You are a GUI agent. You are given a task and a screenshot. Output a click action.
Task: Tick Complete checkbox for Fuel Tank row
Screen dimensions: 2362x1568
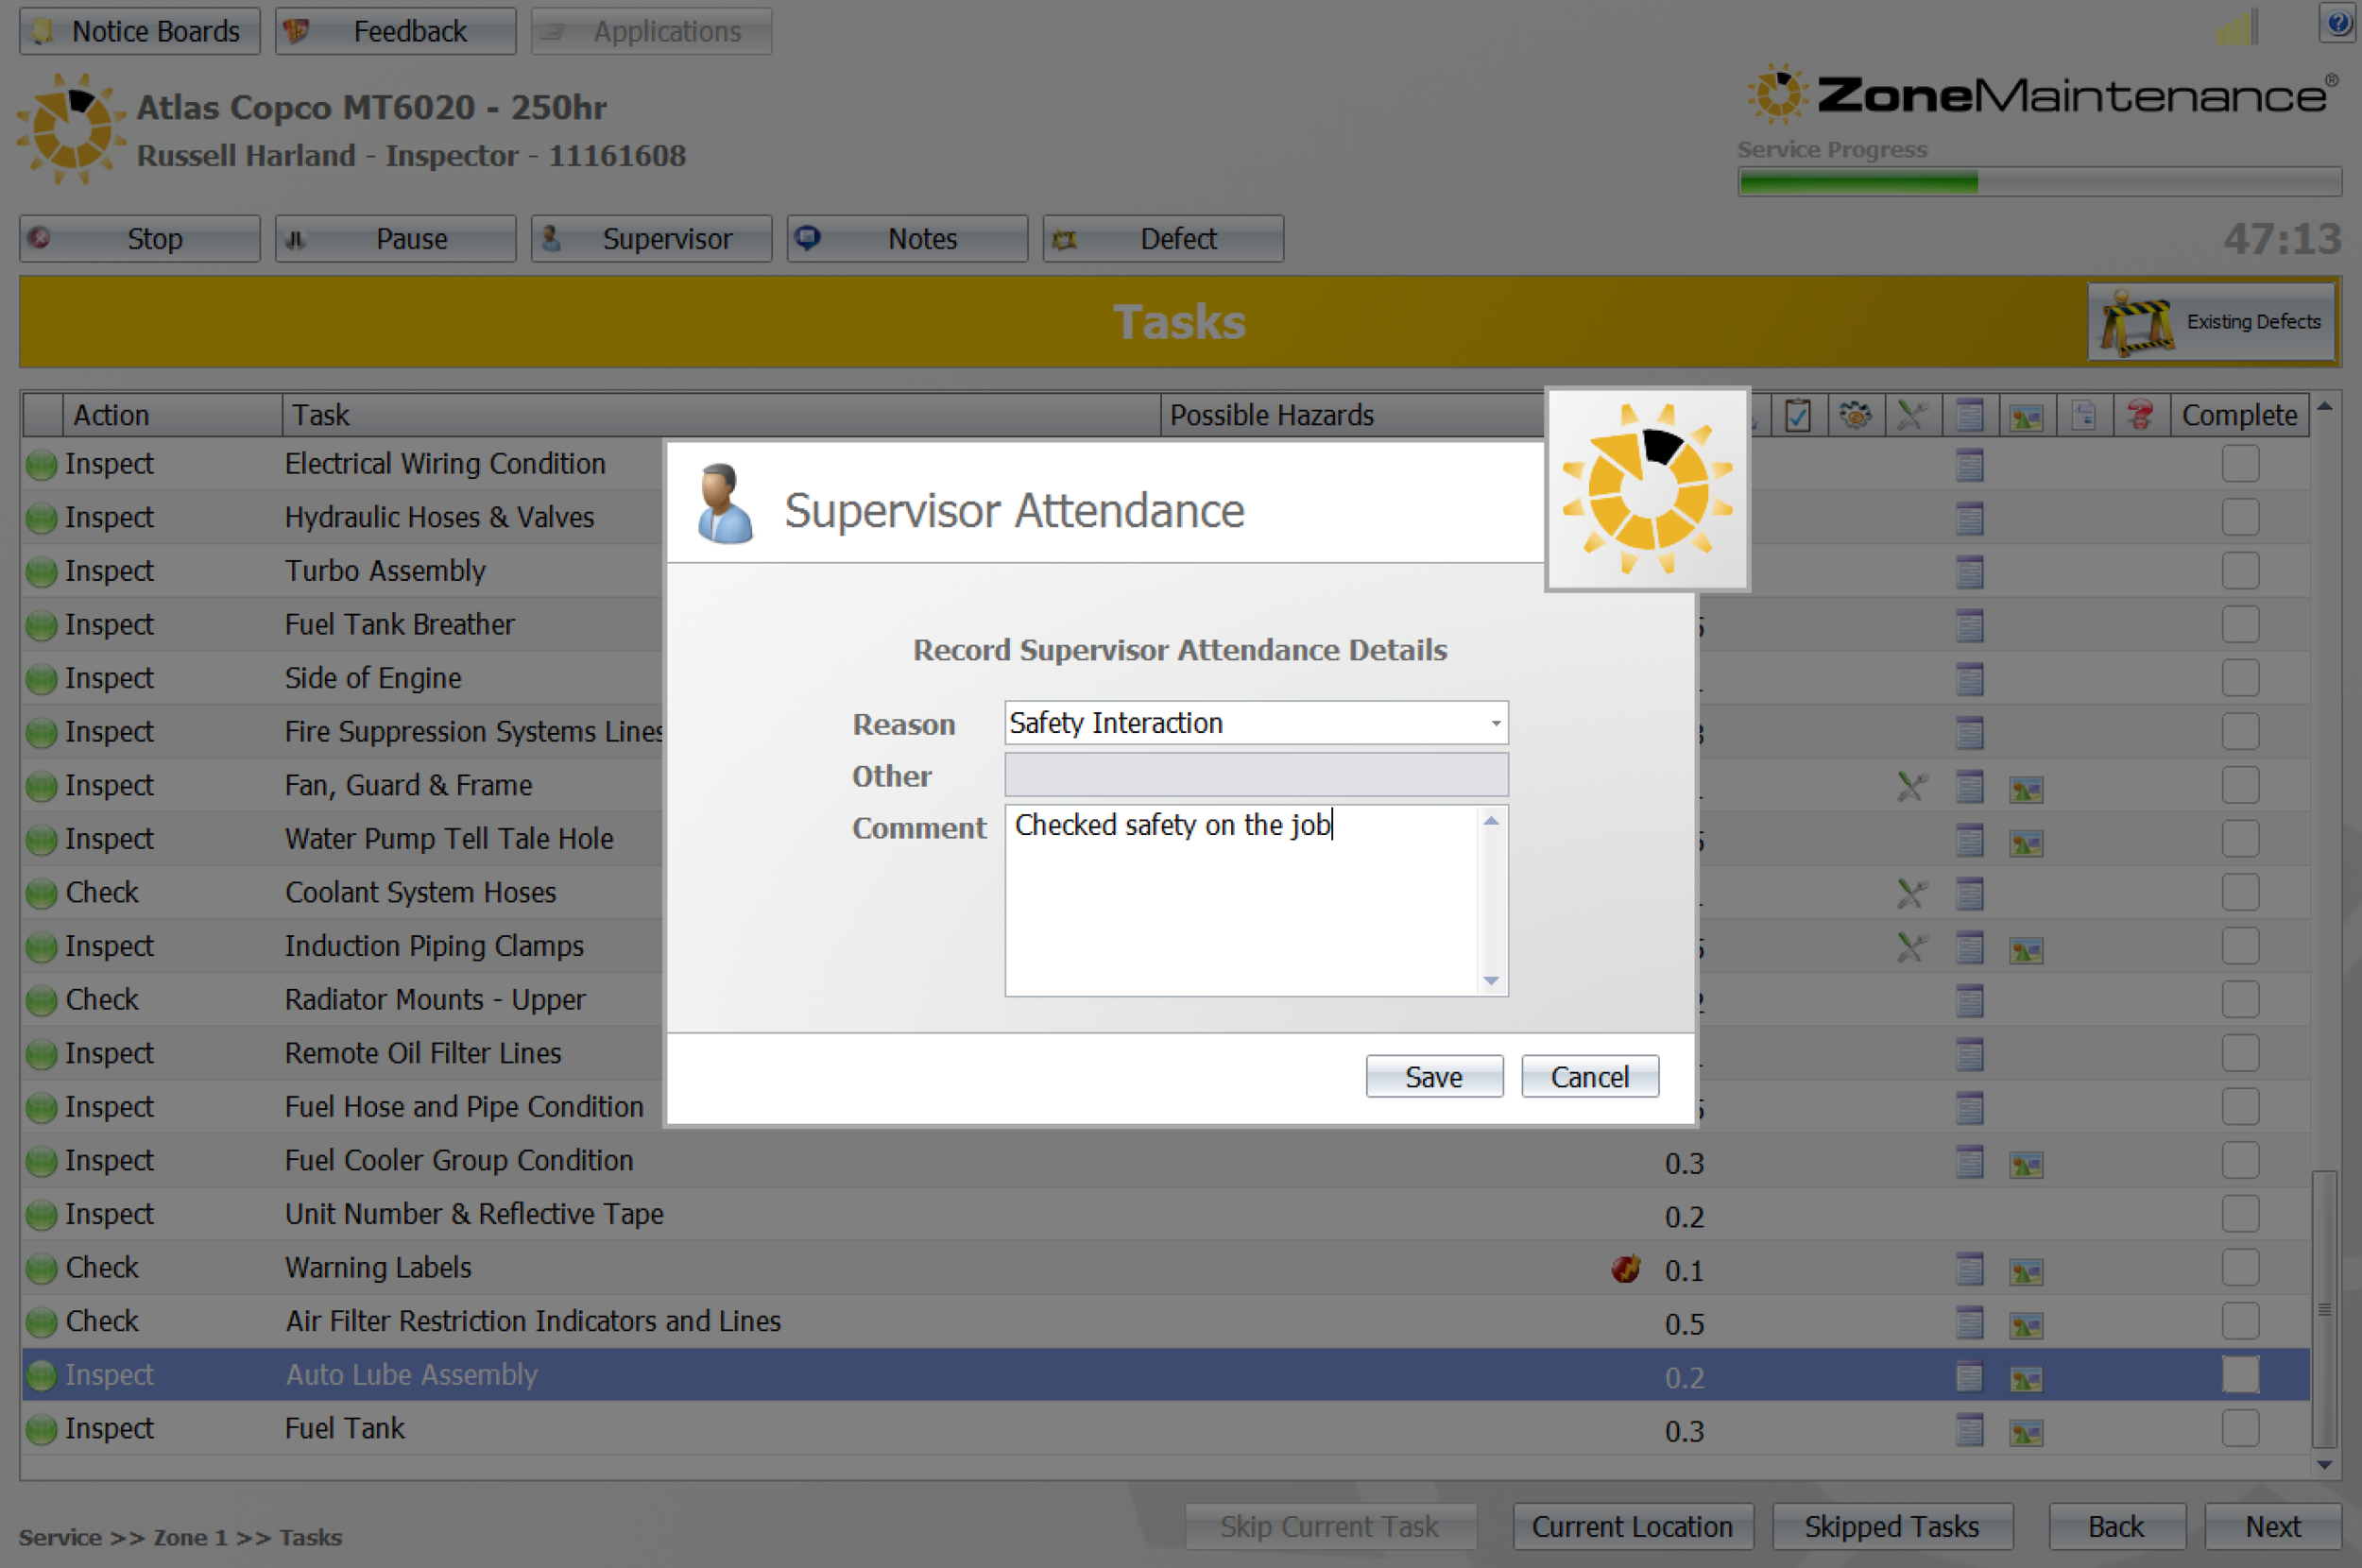(2240, 1428)
